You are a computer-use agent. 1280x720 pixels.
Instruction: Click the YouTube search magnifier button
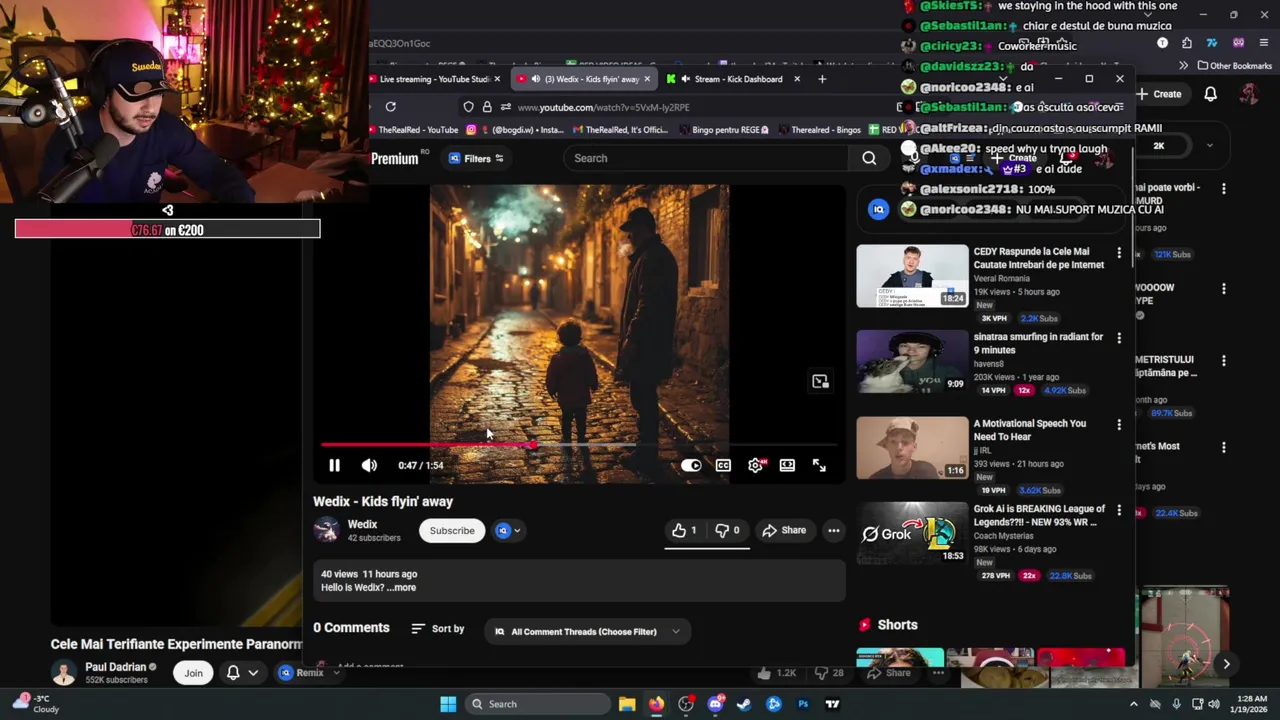(869, 158)
